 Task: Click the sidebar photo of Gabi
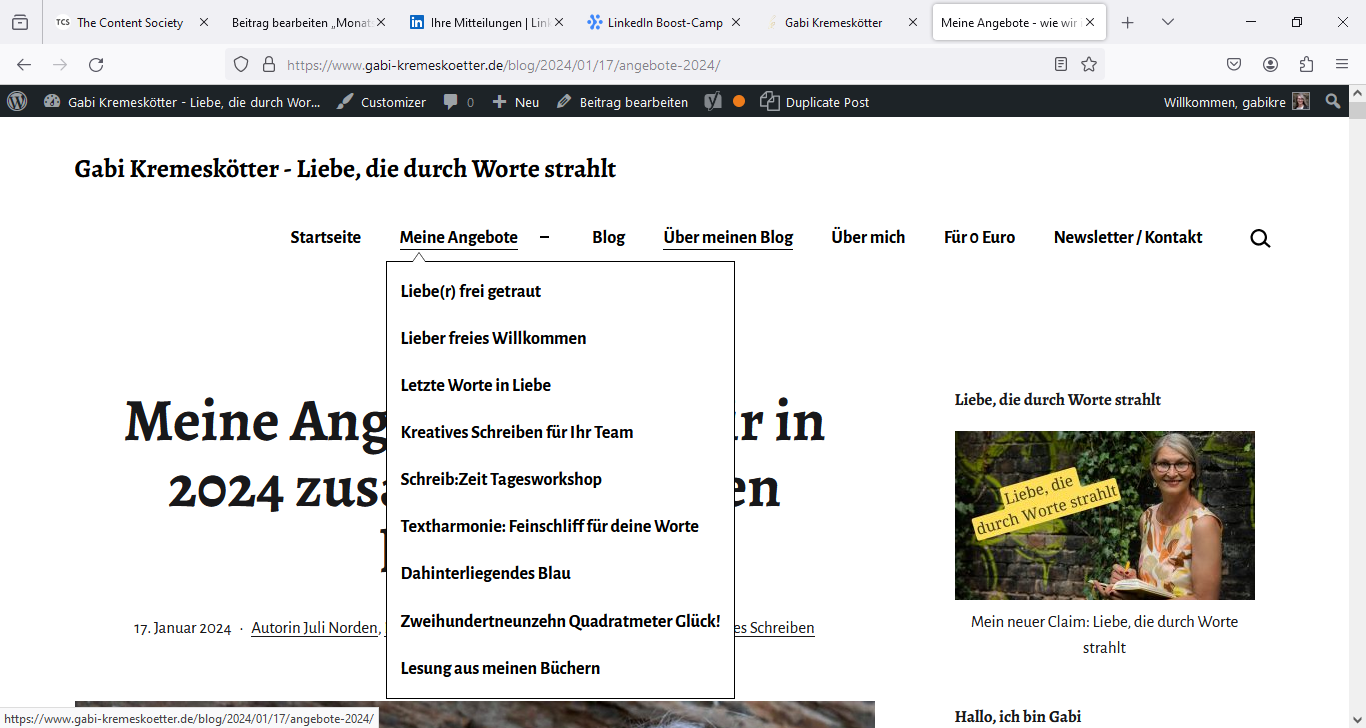tap(1104, 515)
